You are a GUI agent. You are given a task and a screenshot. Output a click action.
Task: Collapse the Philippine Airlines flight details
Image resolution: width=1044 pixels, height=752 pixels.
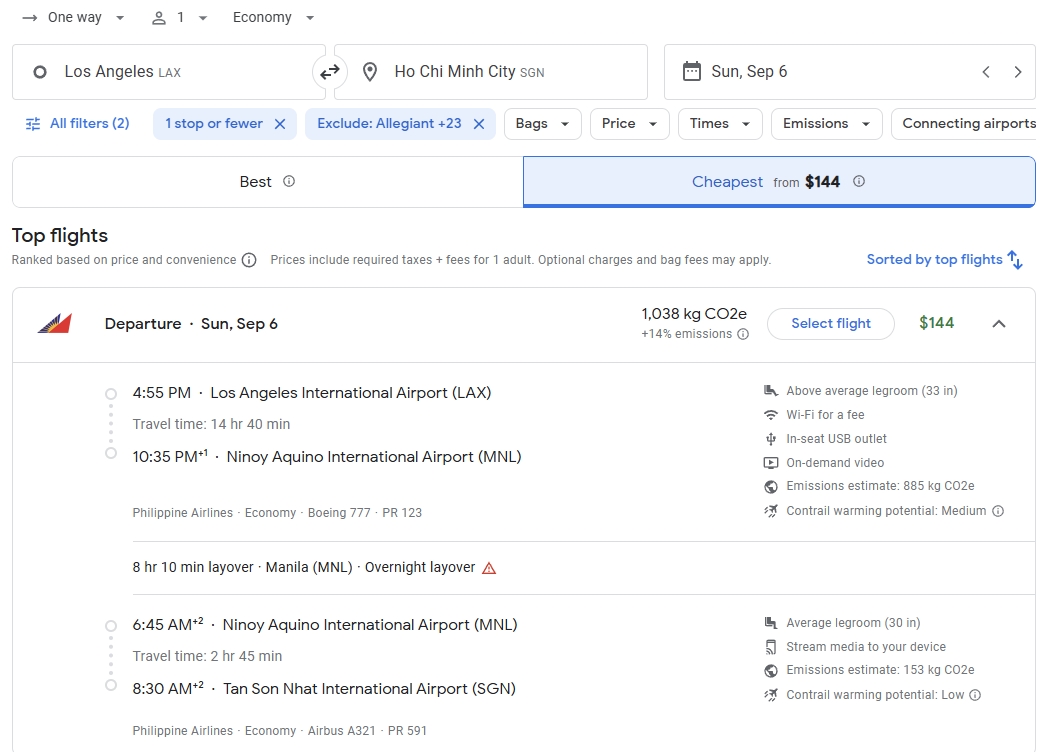(x=999, y=324)
